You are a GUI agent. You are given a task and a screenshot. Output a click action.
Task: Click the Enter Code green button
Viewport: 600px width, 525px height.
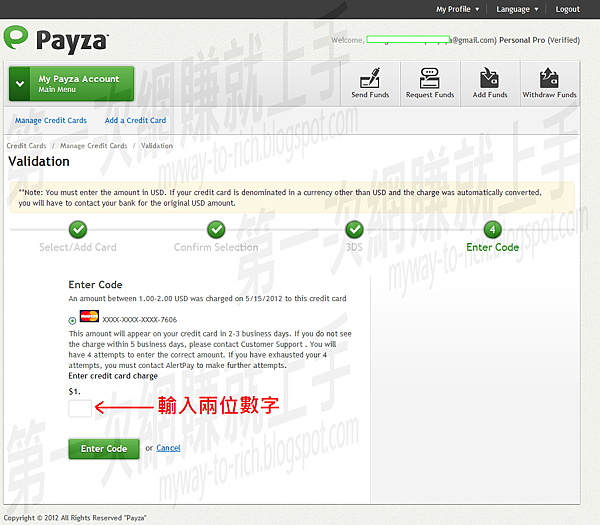coord(104,449)
